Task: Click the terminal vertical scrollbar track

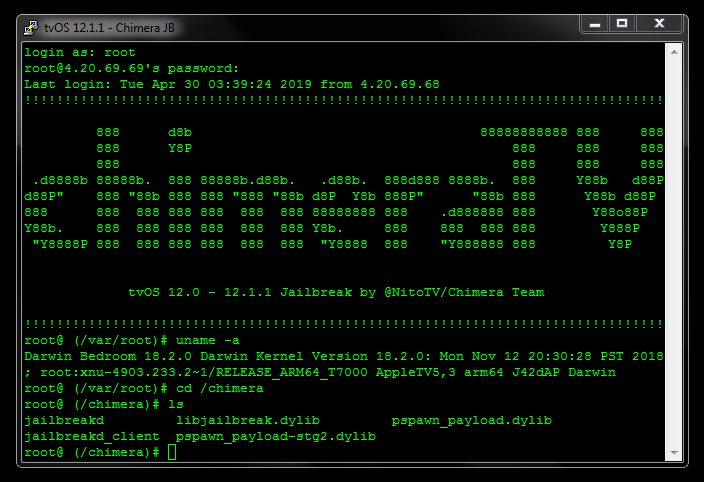Action: [x=674, y=252]
